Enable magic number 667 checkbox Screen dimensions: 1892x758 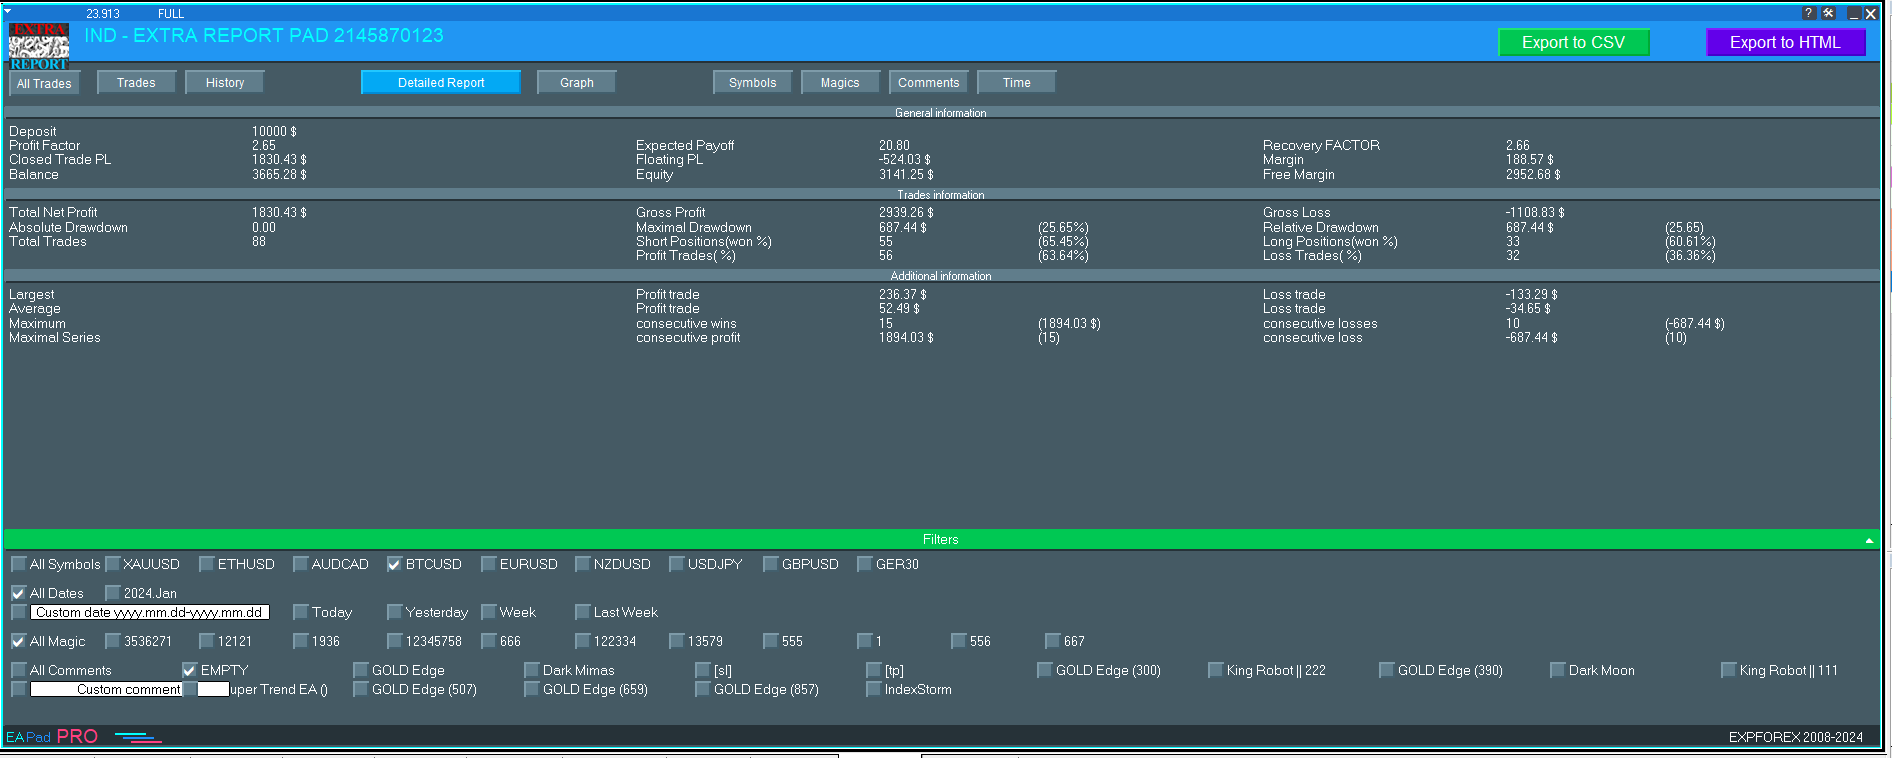tap(1052, 641)
